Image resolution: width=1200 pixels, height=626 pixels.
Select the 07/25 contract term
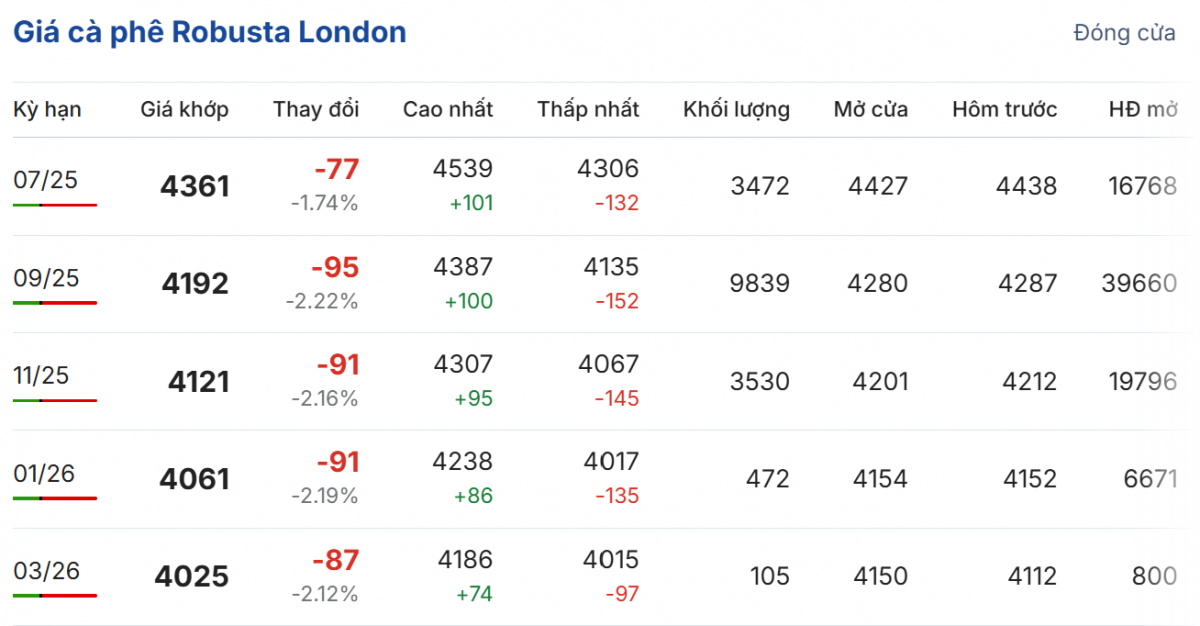(45, 180)
